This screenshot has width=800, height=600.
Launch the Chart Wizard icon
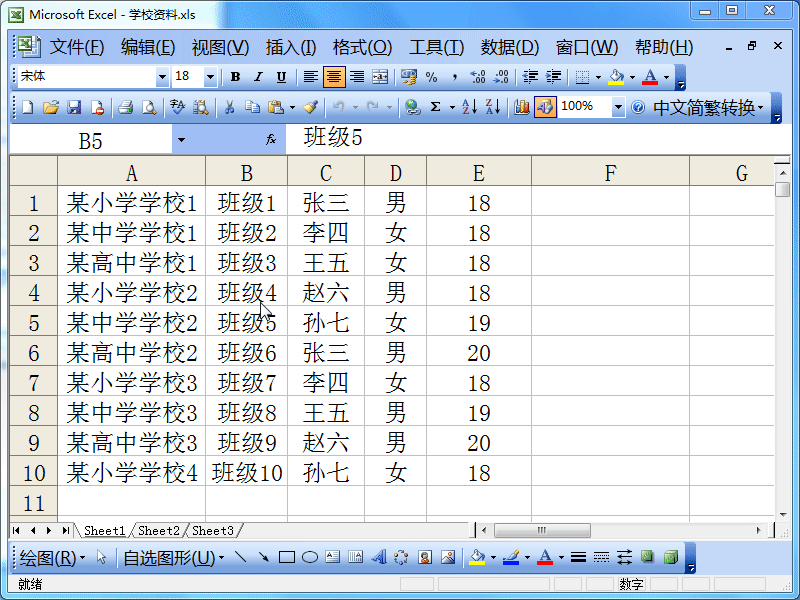pos(521,108)
